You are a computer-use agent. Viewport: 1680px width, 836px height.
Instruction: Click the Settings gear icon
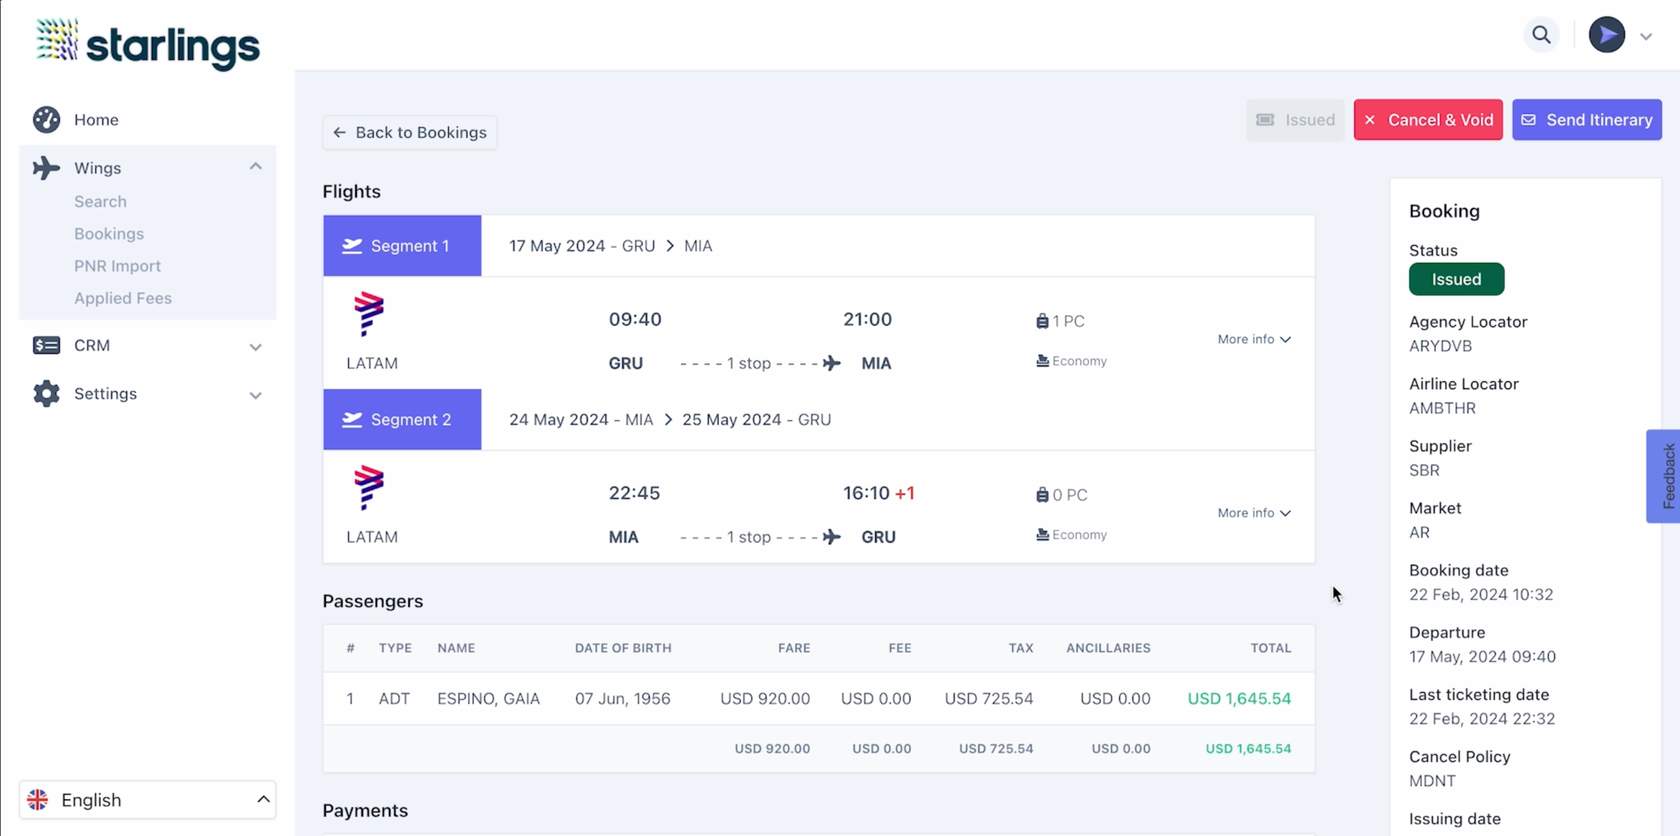point(46,394)
